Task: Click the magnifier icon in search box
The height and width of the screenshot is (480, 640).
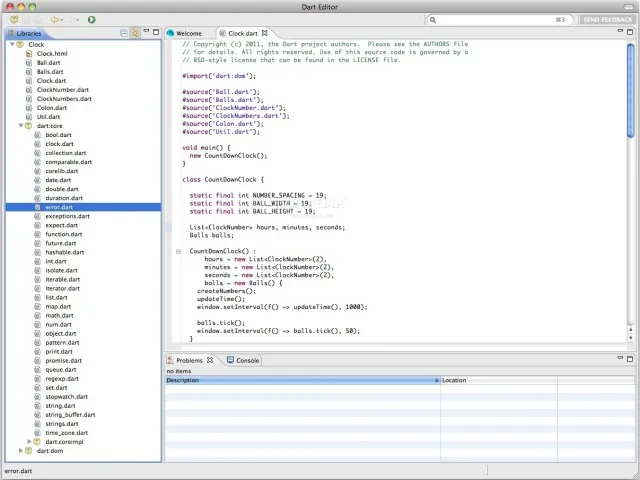Action: click(x=433, y=20)
